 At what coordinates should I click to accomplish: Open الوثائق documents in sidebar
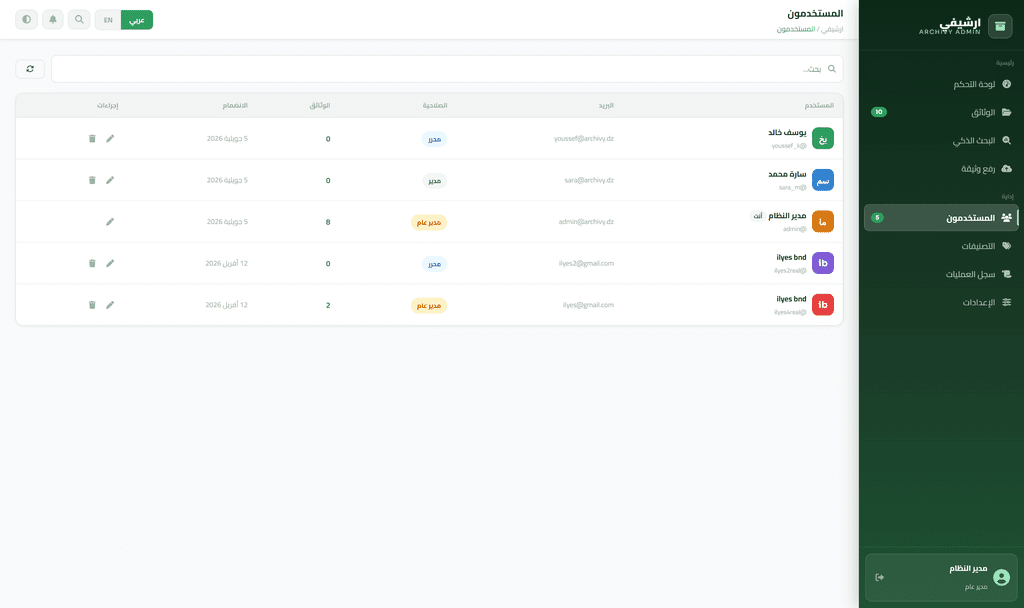coord(941,112)
